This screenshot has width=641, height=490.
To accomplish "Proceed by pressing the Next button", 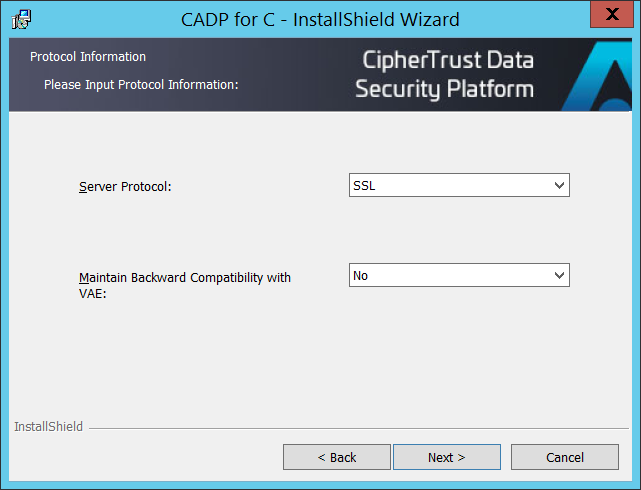I will pyautogui.click(x=446, y=457).
